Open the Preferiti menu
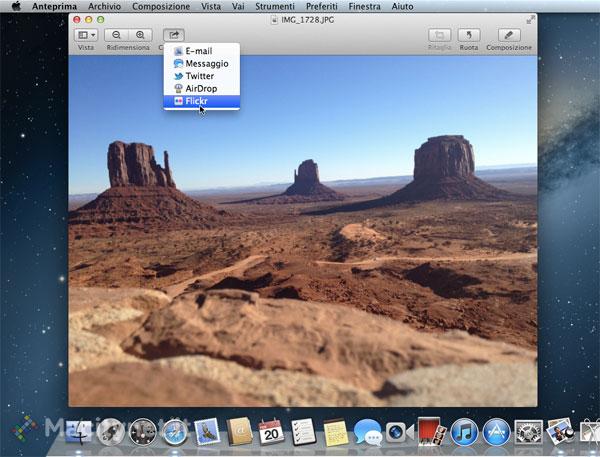Image resolution: width=600 pixels, height=457 pixels. [322, 6]
